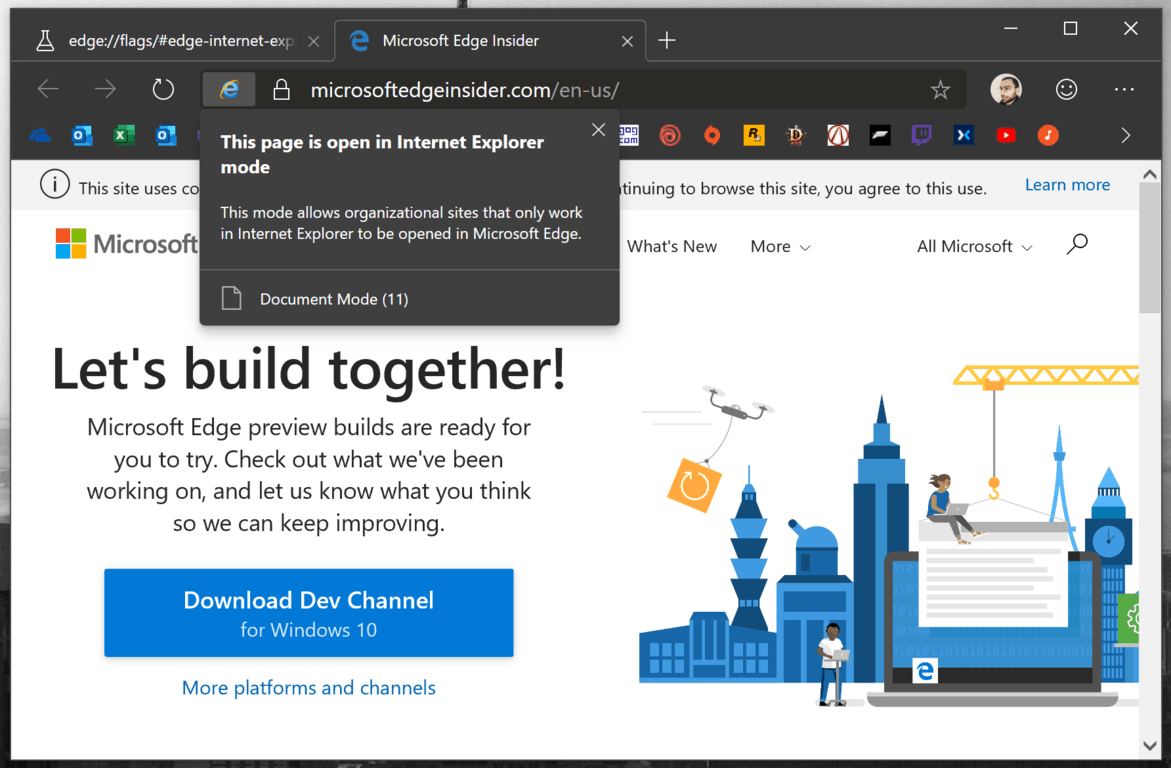Click the Download Dev Channel button

[308, 613]
